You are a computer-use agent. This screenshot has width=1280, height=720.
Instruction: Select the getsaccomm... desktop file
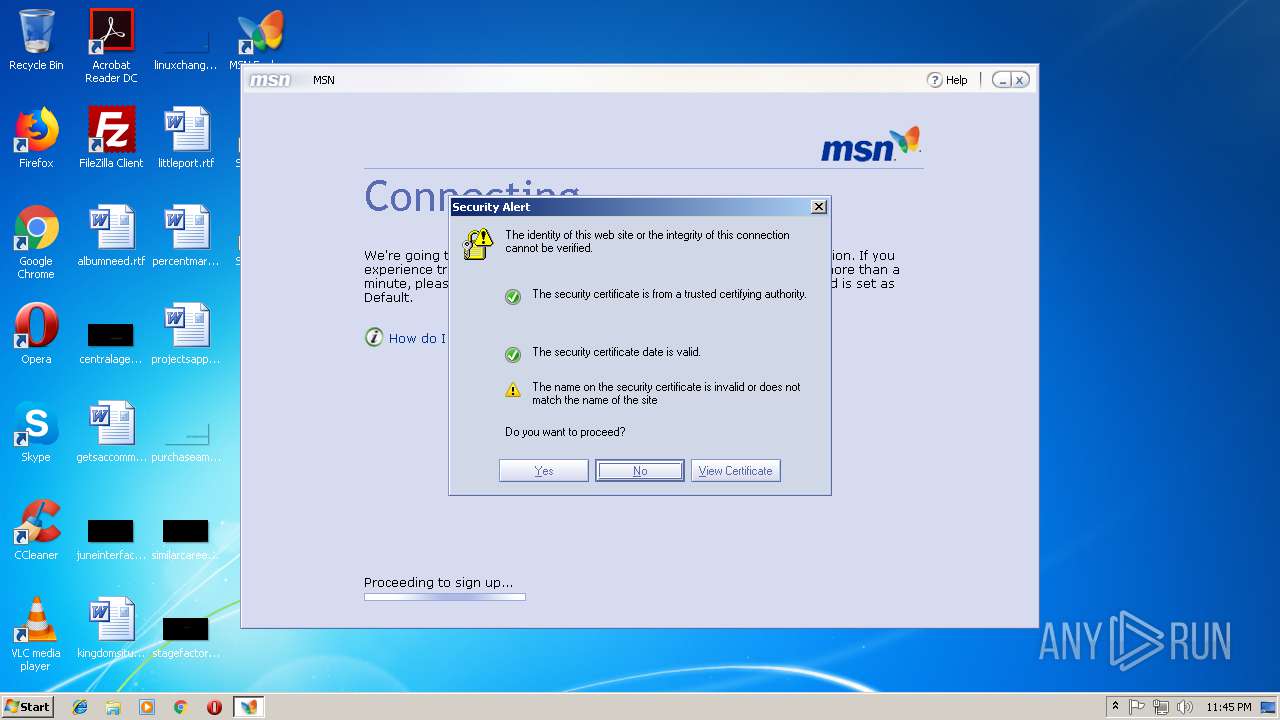click(x=111, y=432)
